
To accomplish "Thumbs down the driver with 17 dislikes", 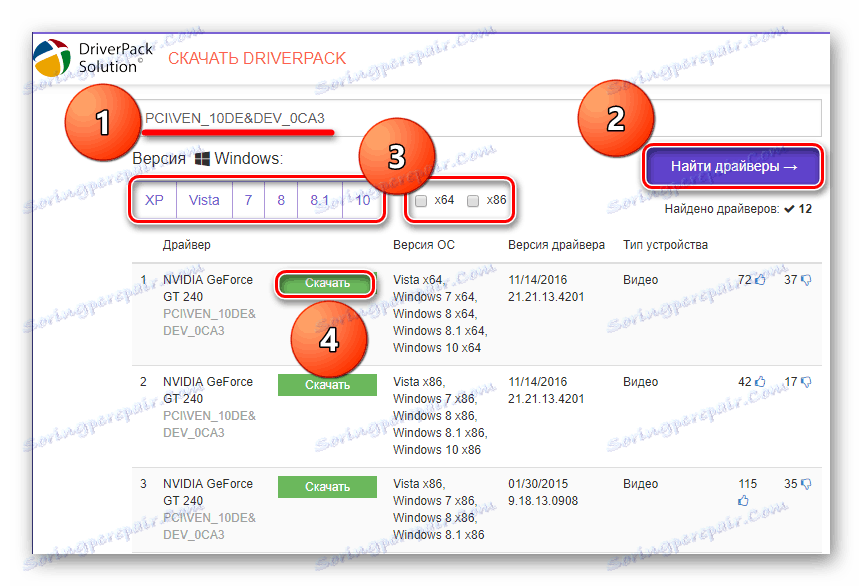I will (806, 382).
